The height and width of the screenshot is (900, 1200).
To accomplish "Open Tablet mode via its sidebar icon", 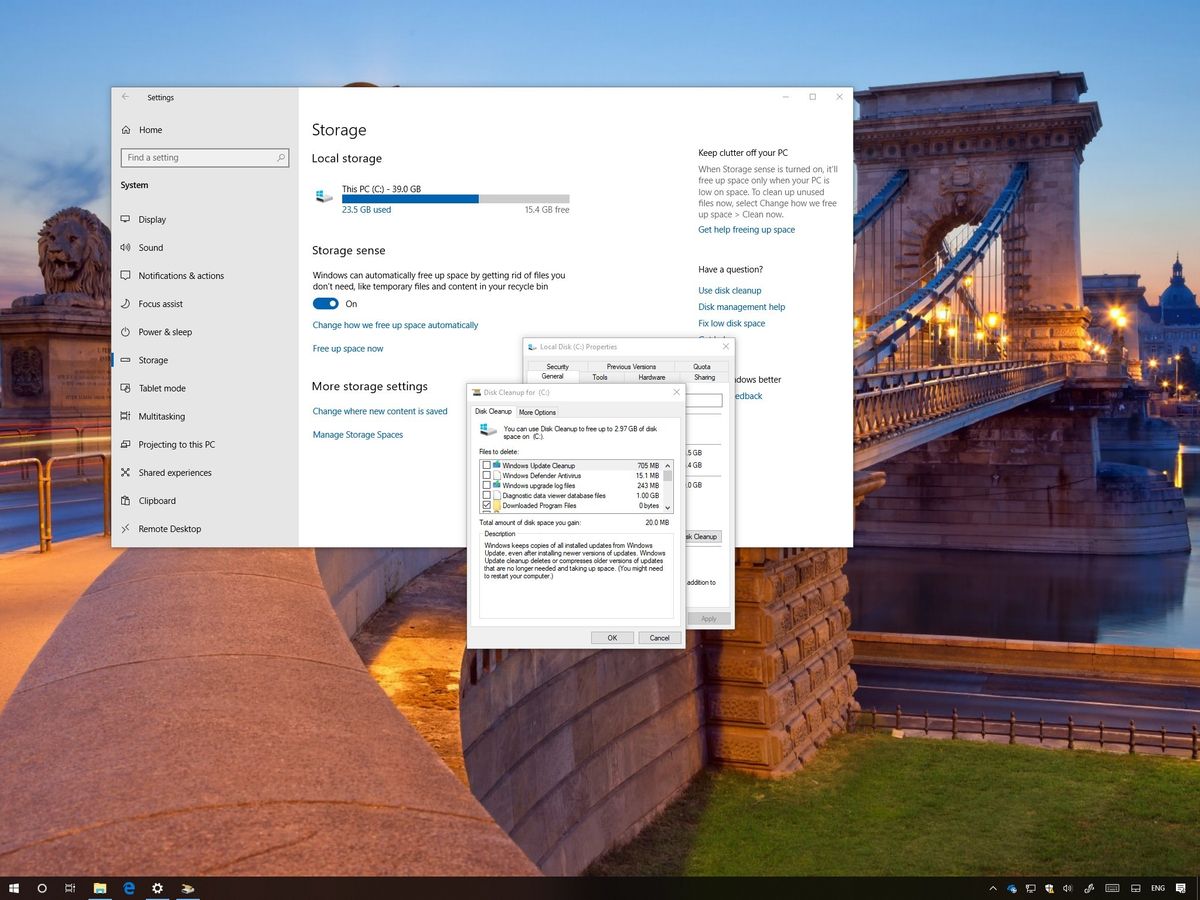I will [x=126, y=388].
